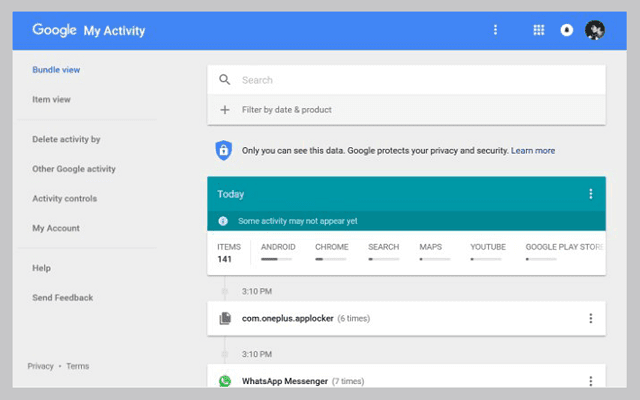Open the account profile avatar
This screenshot has width=640, height=400.
(594, 30)
